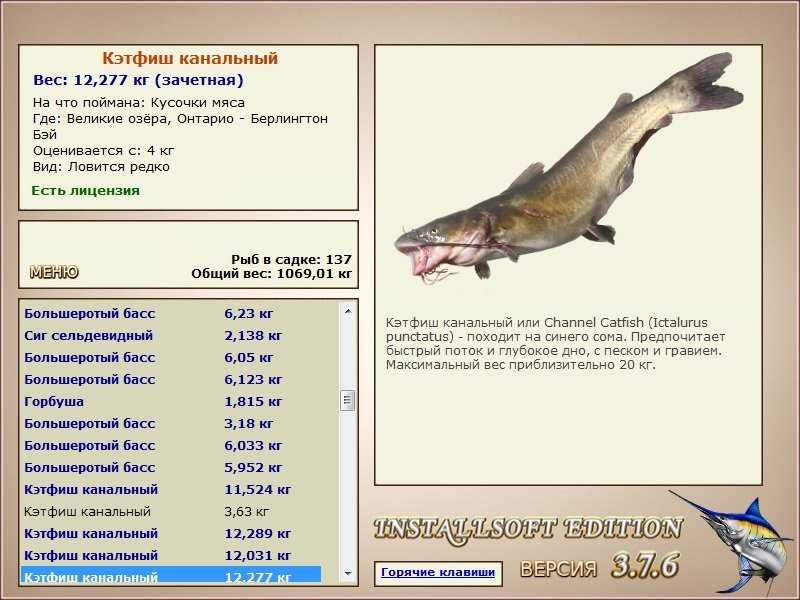Viewport: 800px width, 600px height.
Task: Select Горбуша 1,815 кг row
Action: click(x=171, y=401)
